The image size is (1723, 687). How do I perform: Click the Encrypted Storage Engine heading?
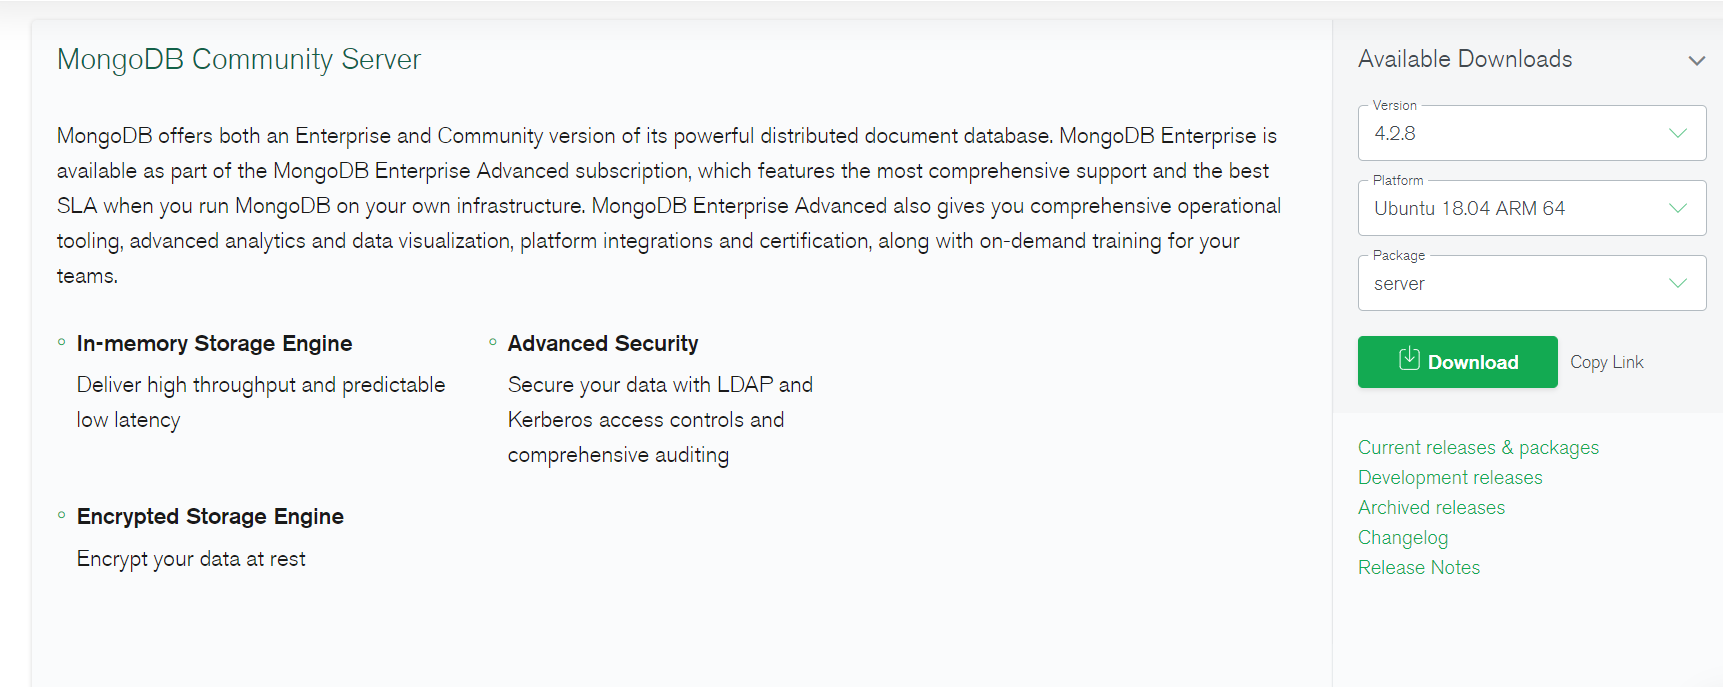(x=210, y=517)
